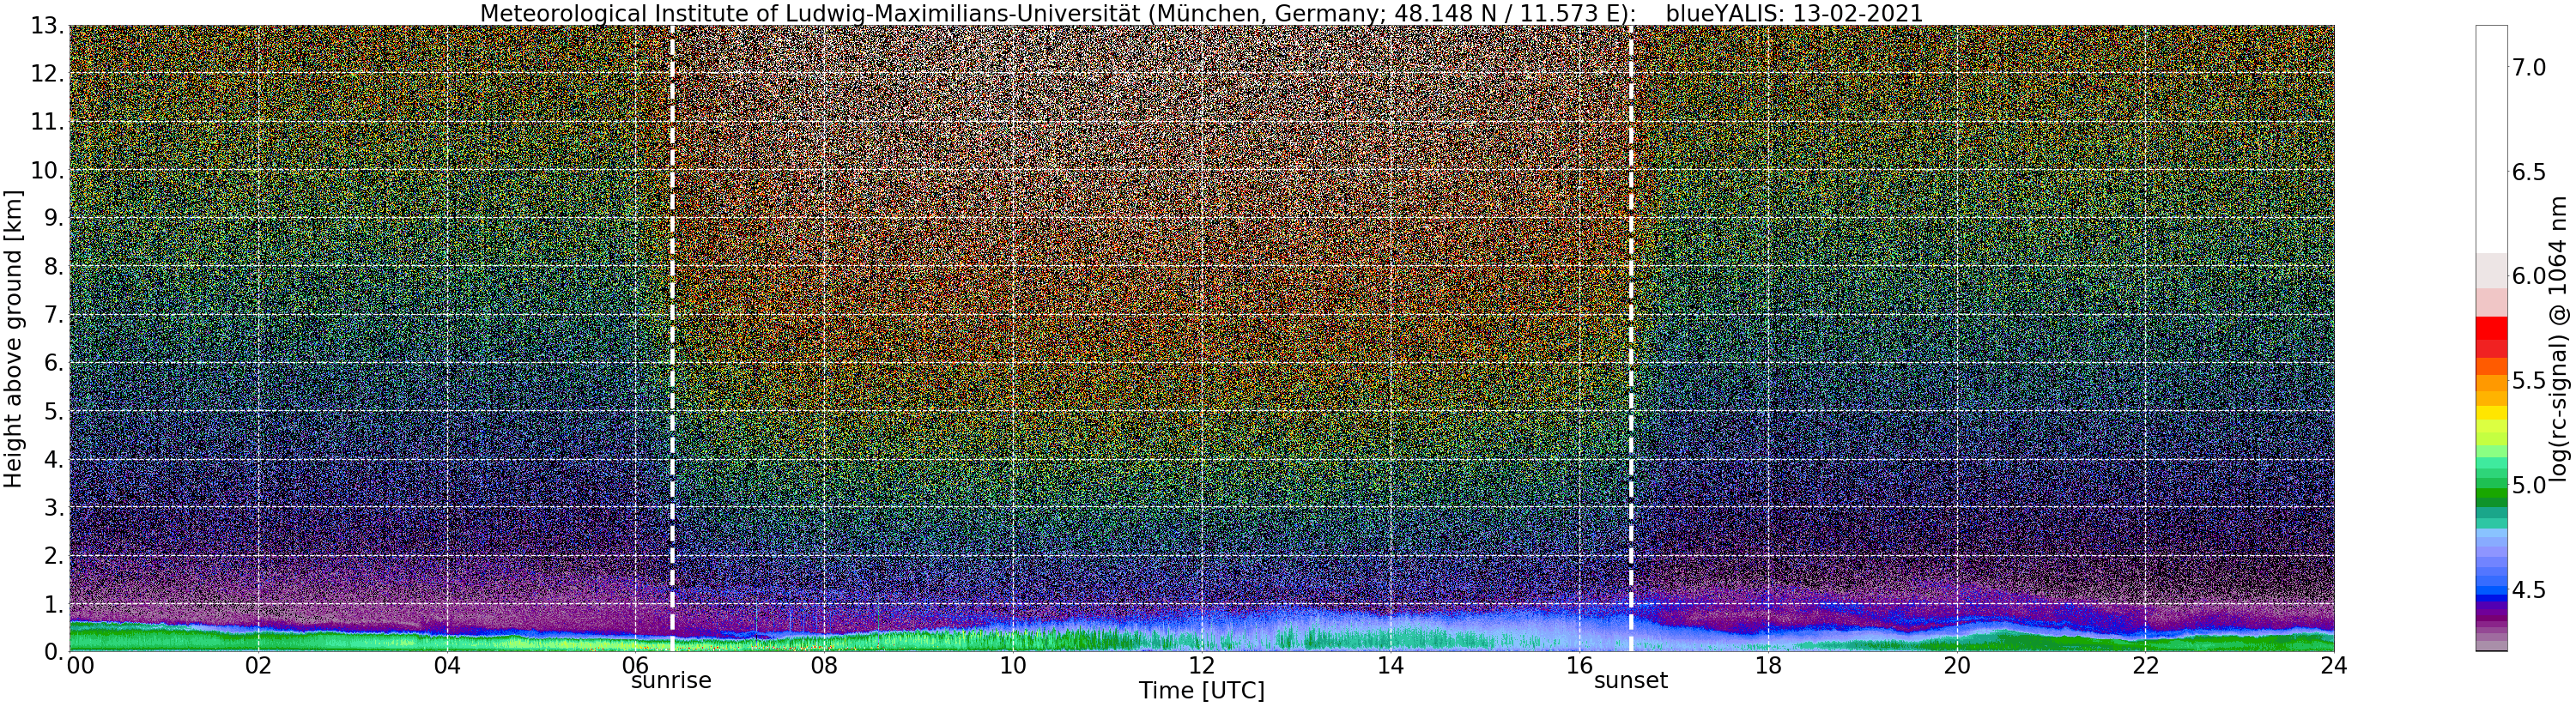
Task: Click the 'log(rc-signal) @ 1064 nm' colorbar label
Action: [x=2558, y=338]
